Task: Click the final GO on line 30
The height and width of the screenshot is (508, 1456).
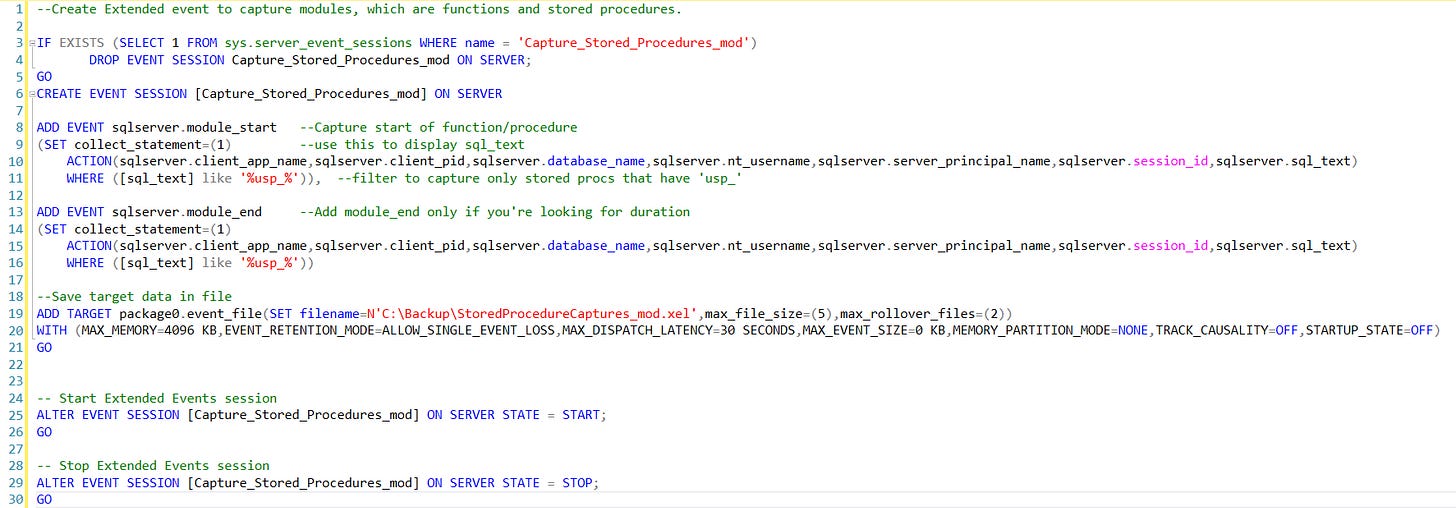Action: (x=45, y=499)
